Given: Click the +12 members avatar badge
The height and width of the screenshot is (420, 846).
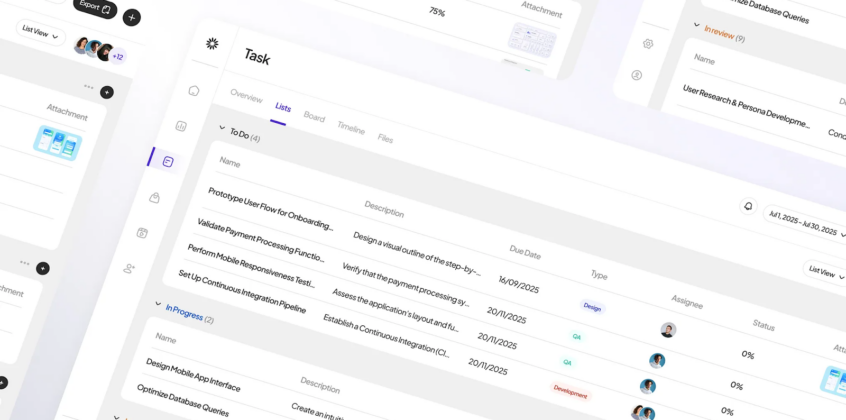Looking at the screenshot, I should click(x=117, y=57).
